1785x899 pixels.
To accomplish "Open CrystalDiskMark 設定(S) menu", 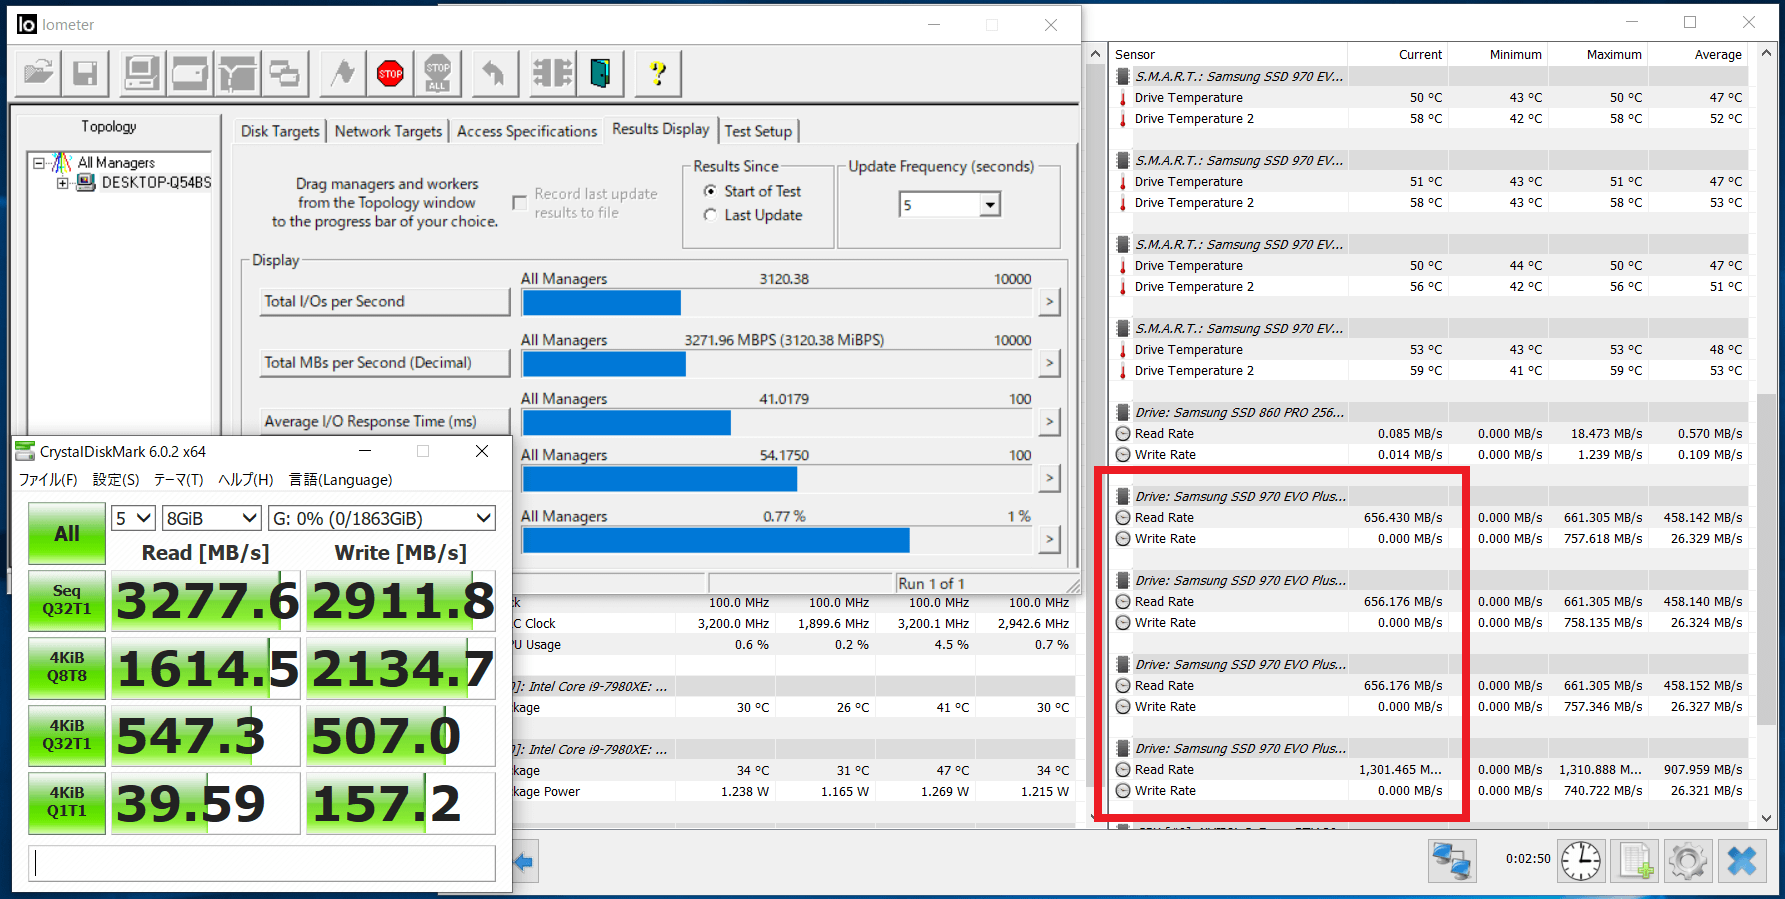I will tap(116, 480).
